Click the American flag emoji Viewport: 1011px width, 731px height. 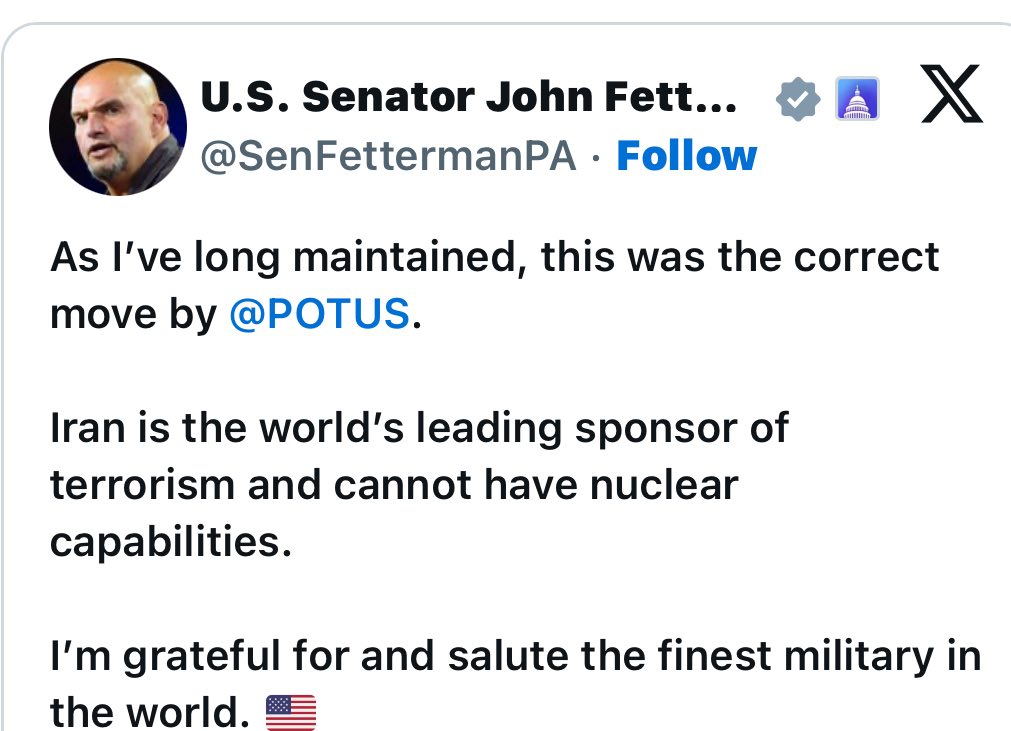[291, 712]
